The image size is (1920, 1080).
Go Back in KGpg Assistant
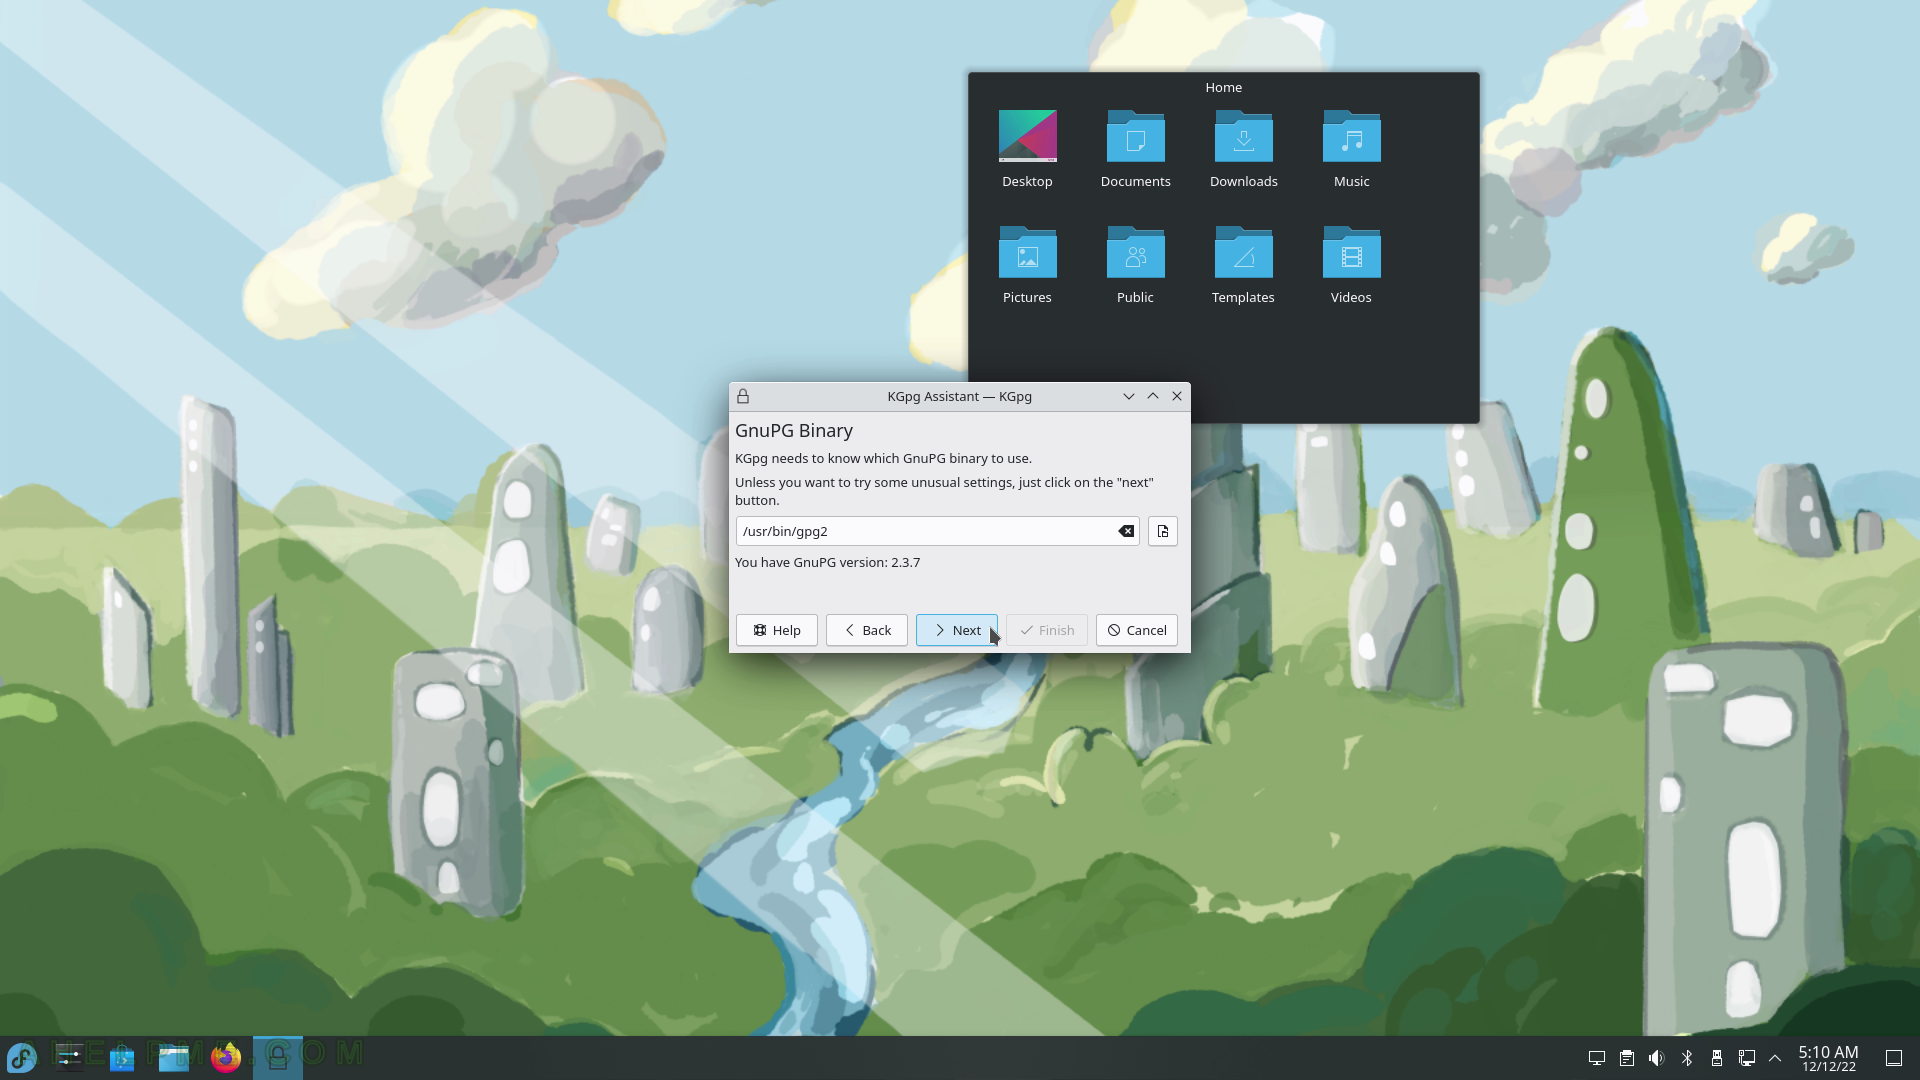point(867,630)
